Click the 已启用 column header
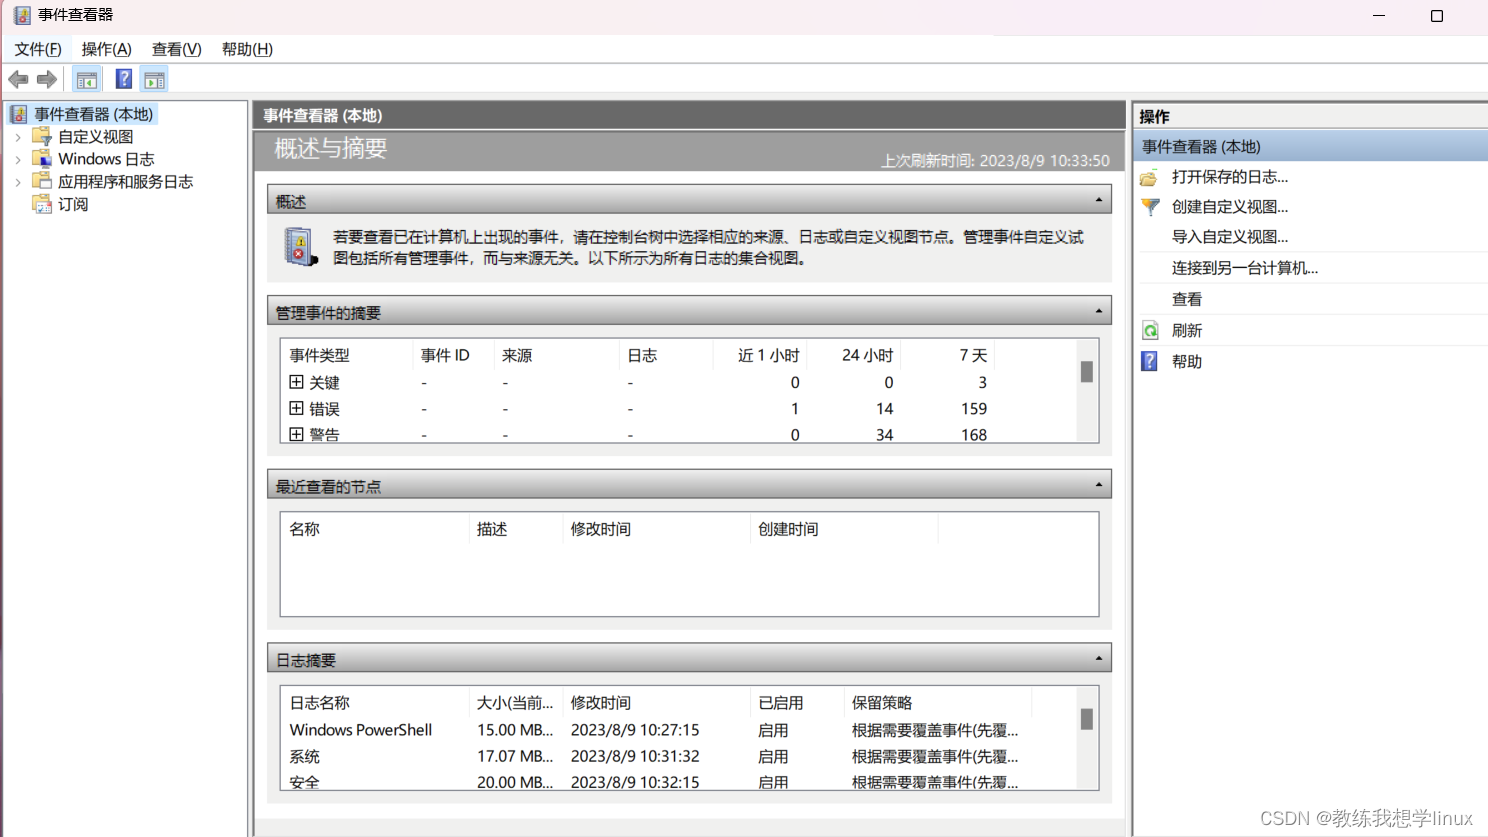The image size is (1488, 837). 780,703
